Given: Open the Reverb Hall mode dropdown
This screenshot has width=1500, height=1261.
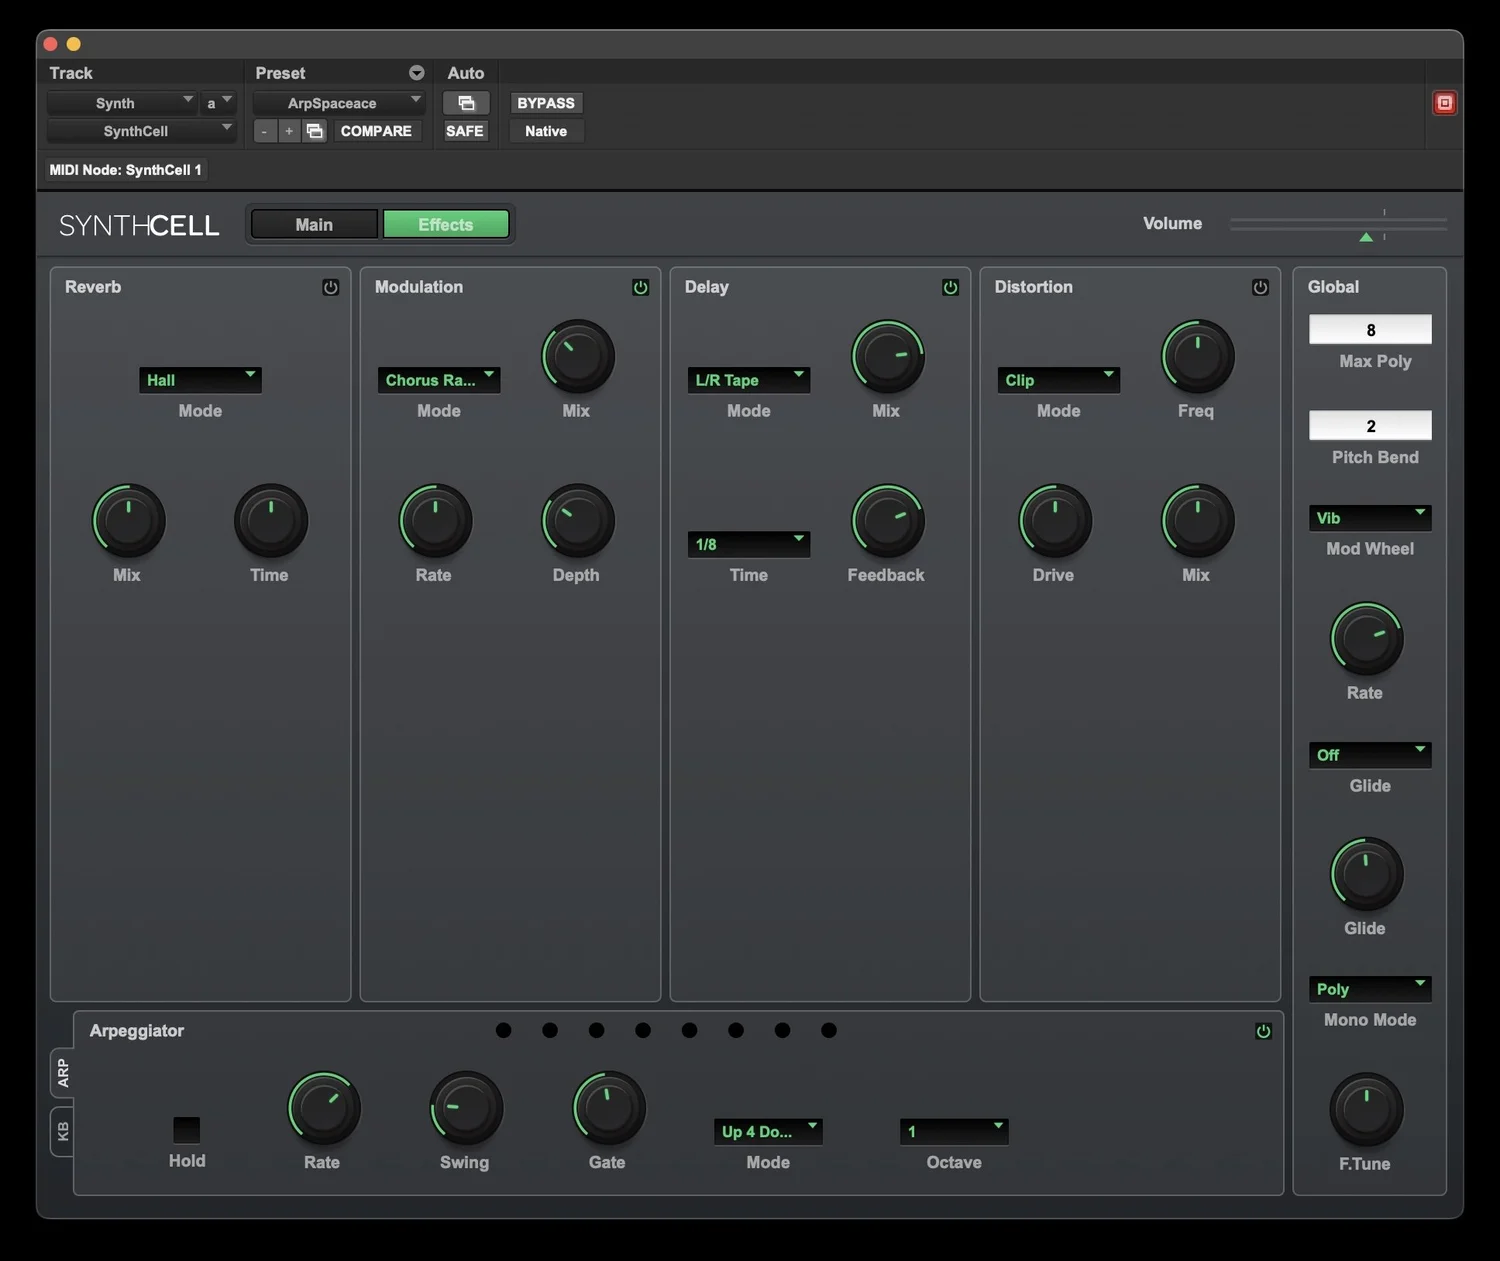Looking at the screenshot, I should (x=200, y=380).
